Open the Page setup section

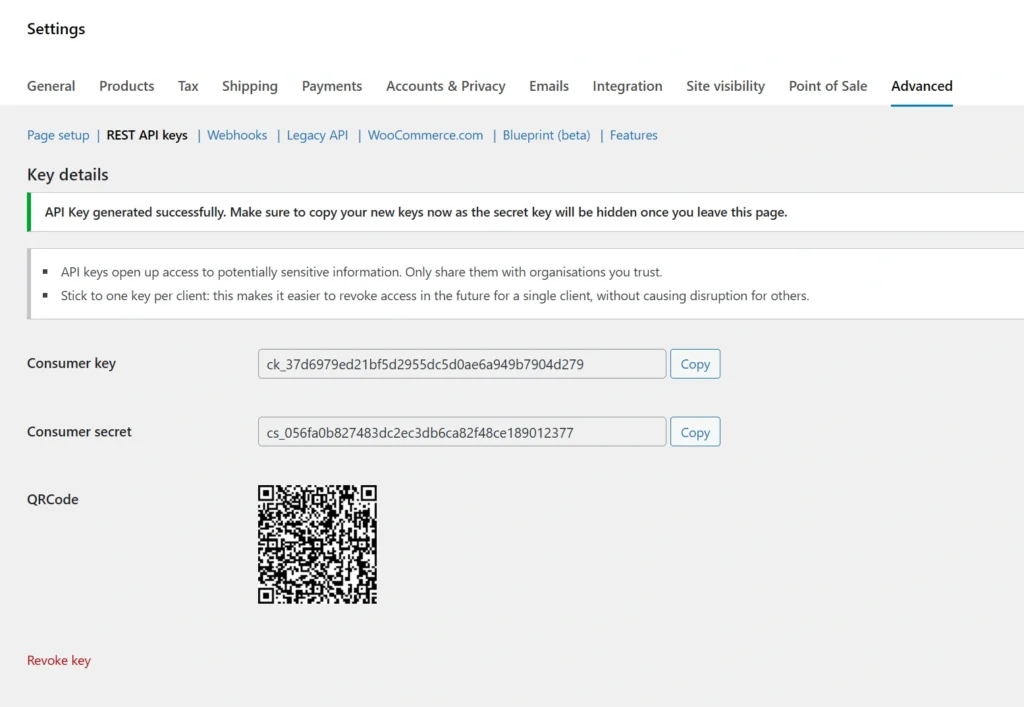click(x=57, y=135)
